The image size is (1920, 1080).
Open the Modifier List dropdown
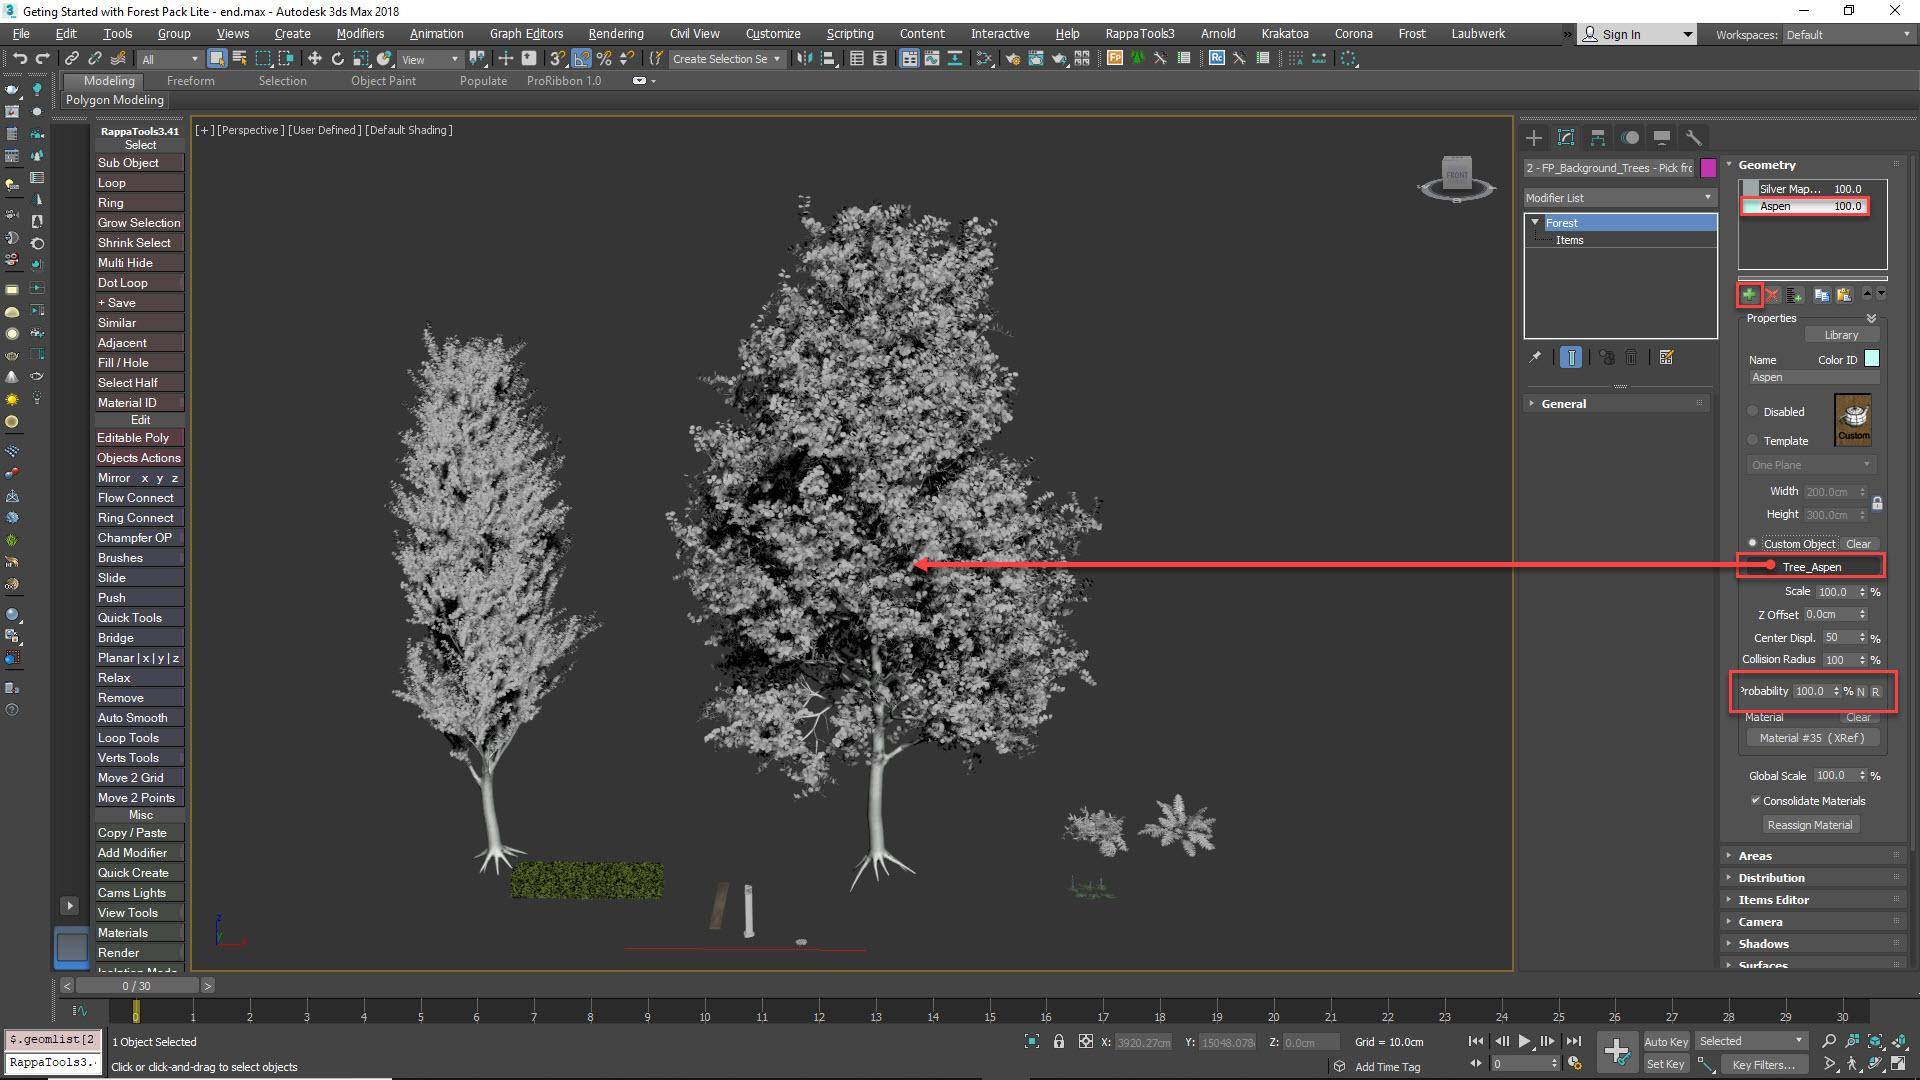point(1705,197)
